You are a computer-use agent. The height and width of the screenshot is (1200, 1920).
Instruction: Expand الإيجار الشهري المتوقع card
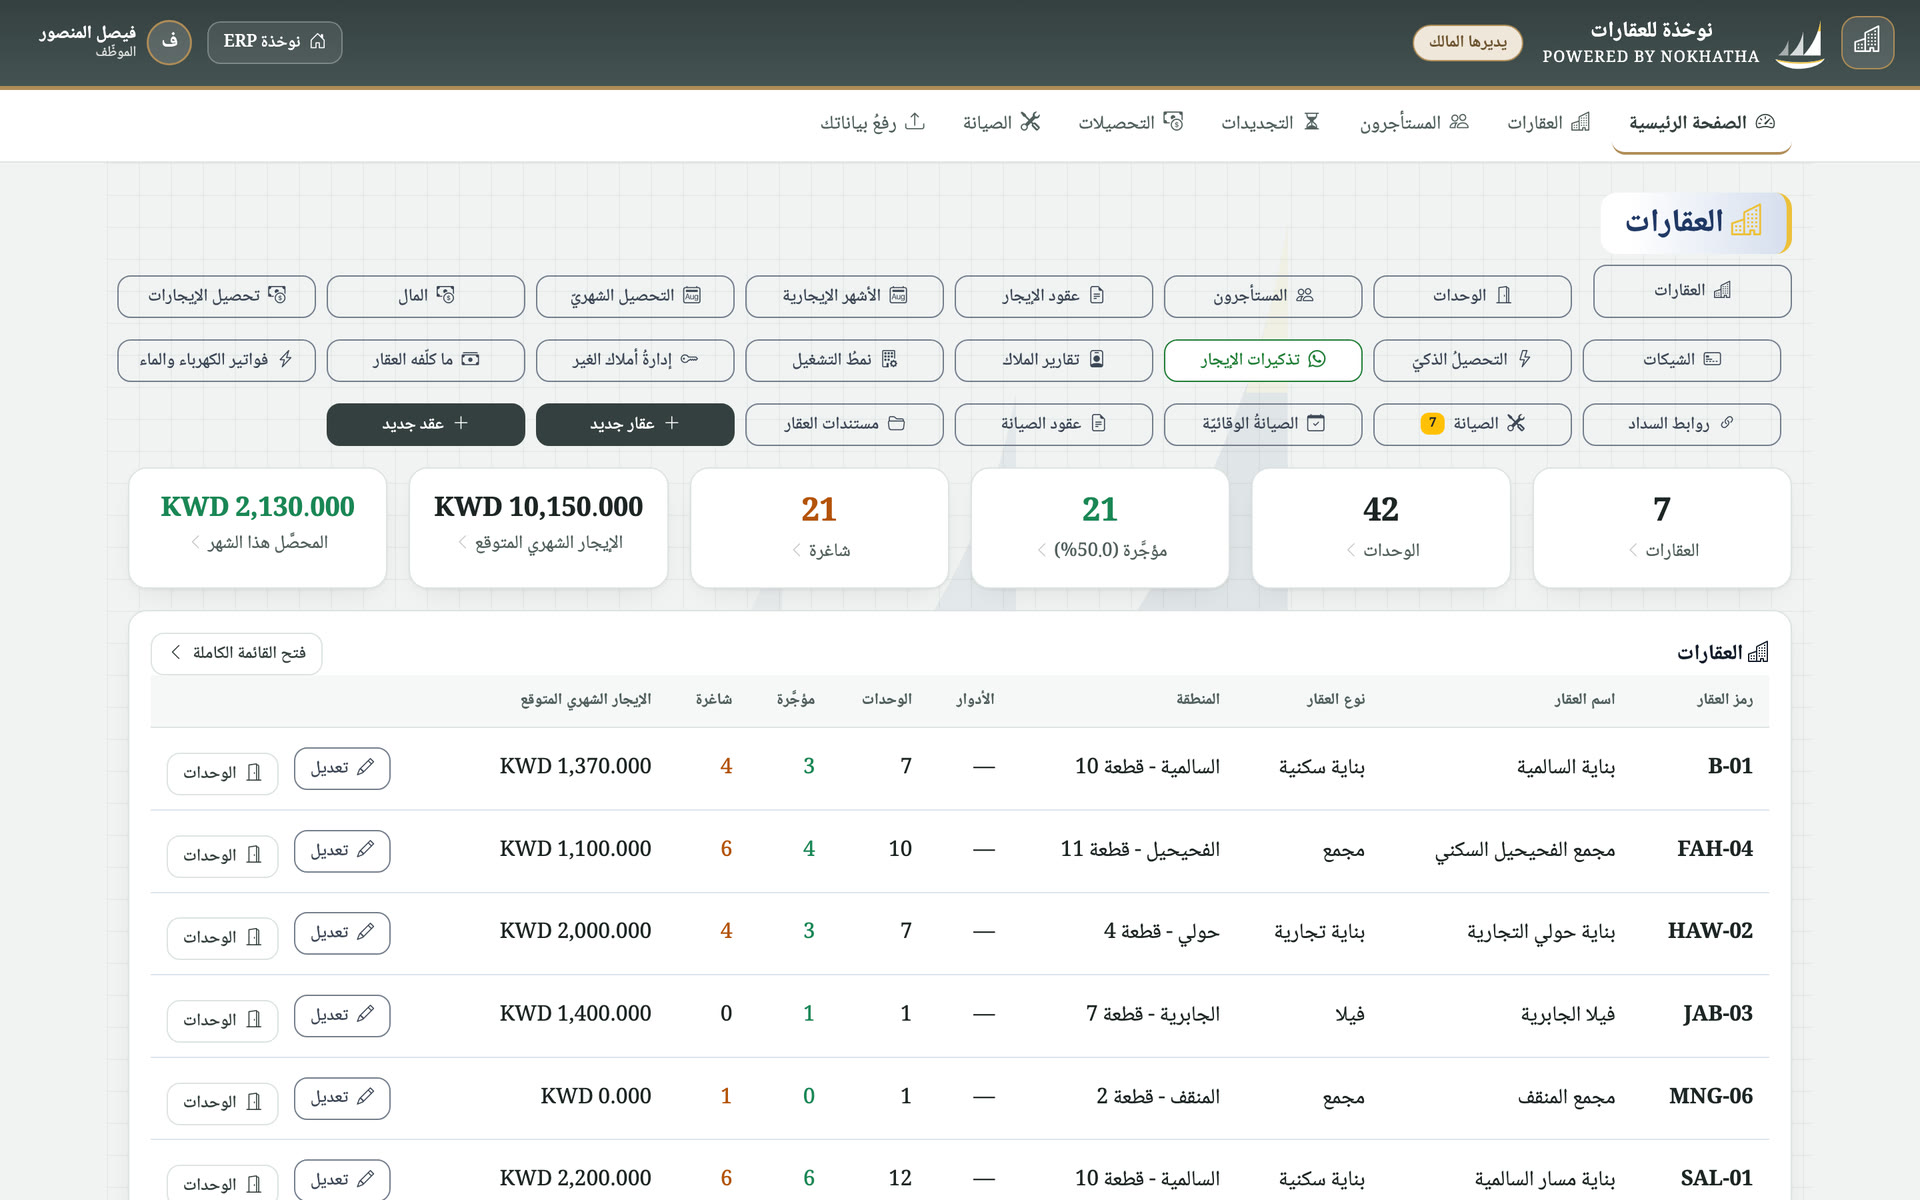point(538,528)
